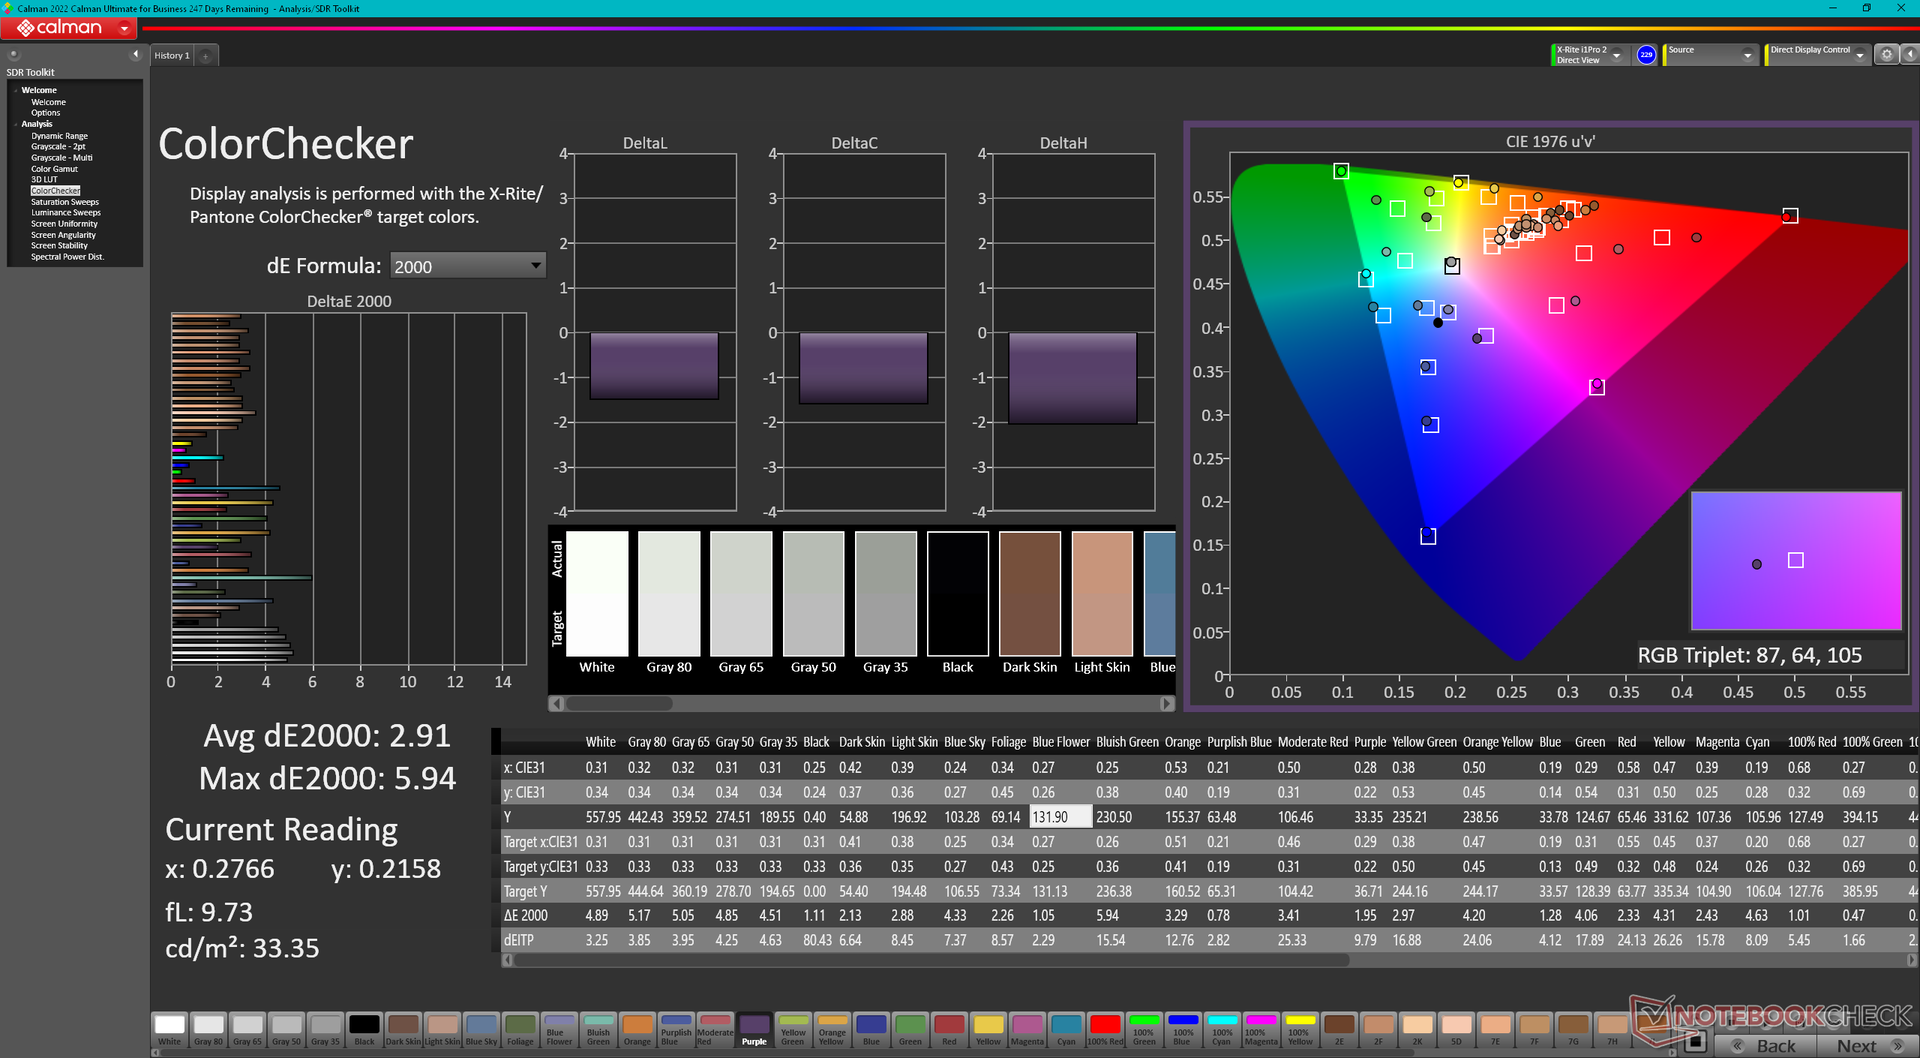The height and width of the screenshot is (1058, 1920).
Task: Add a new history tab with plus
Action: (206, 56)
